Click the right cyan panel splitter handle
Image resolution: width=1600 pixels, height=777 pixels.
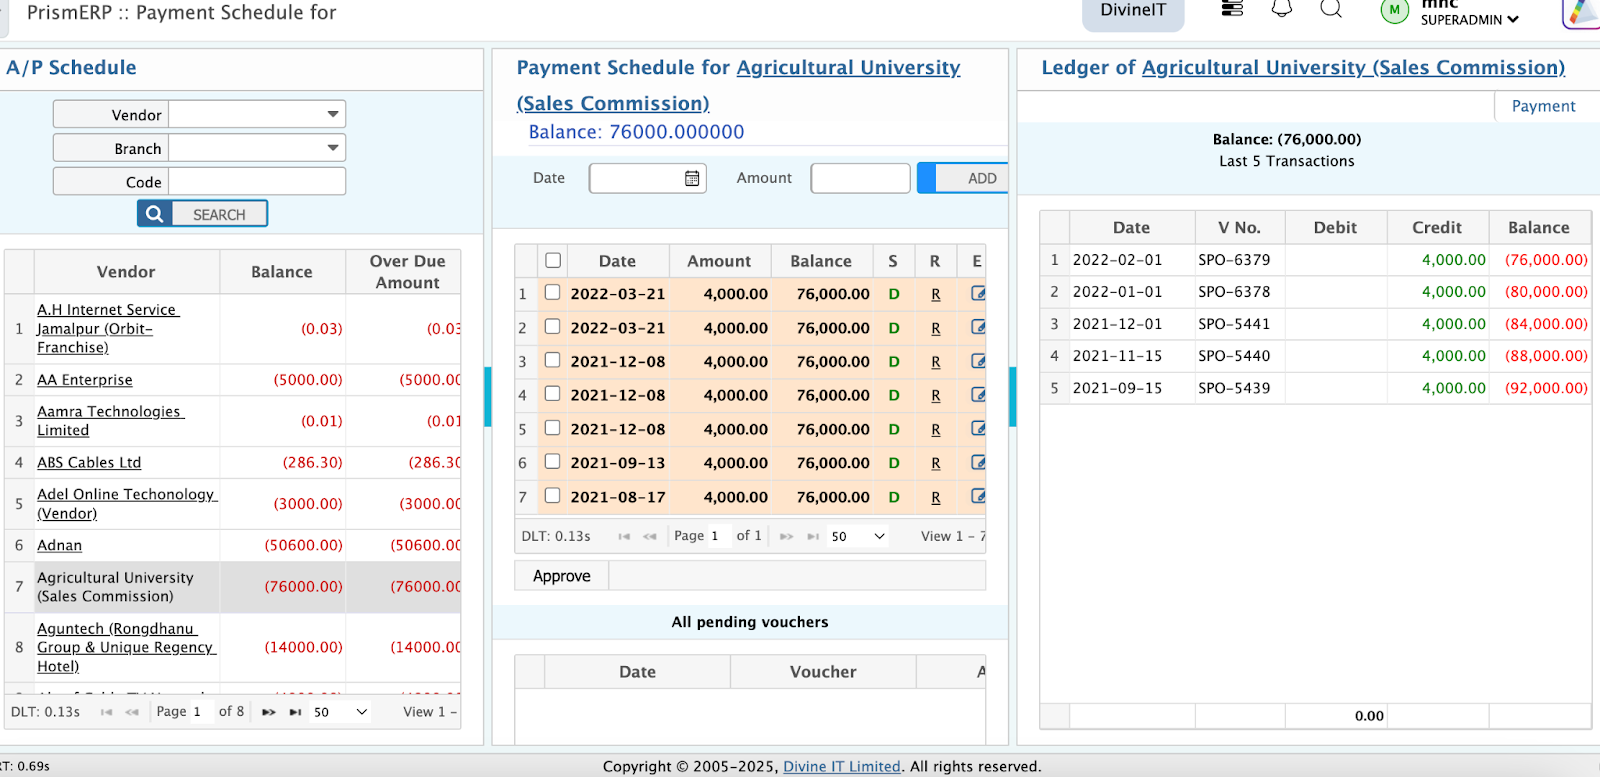1013,396
